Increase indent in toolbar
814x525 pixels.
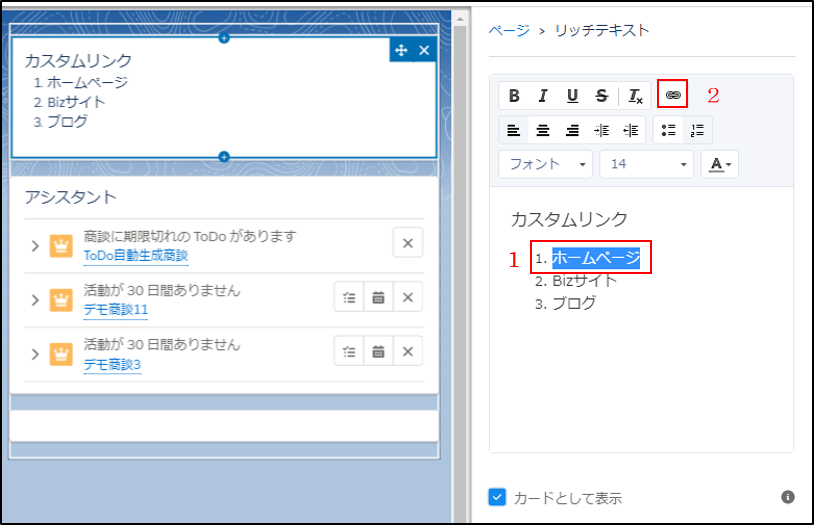pos(602,130)
